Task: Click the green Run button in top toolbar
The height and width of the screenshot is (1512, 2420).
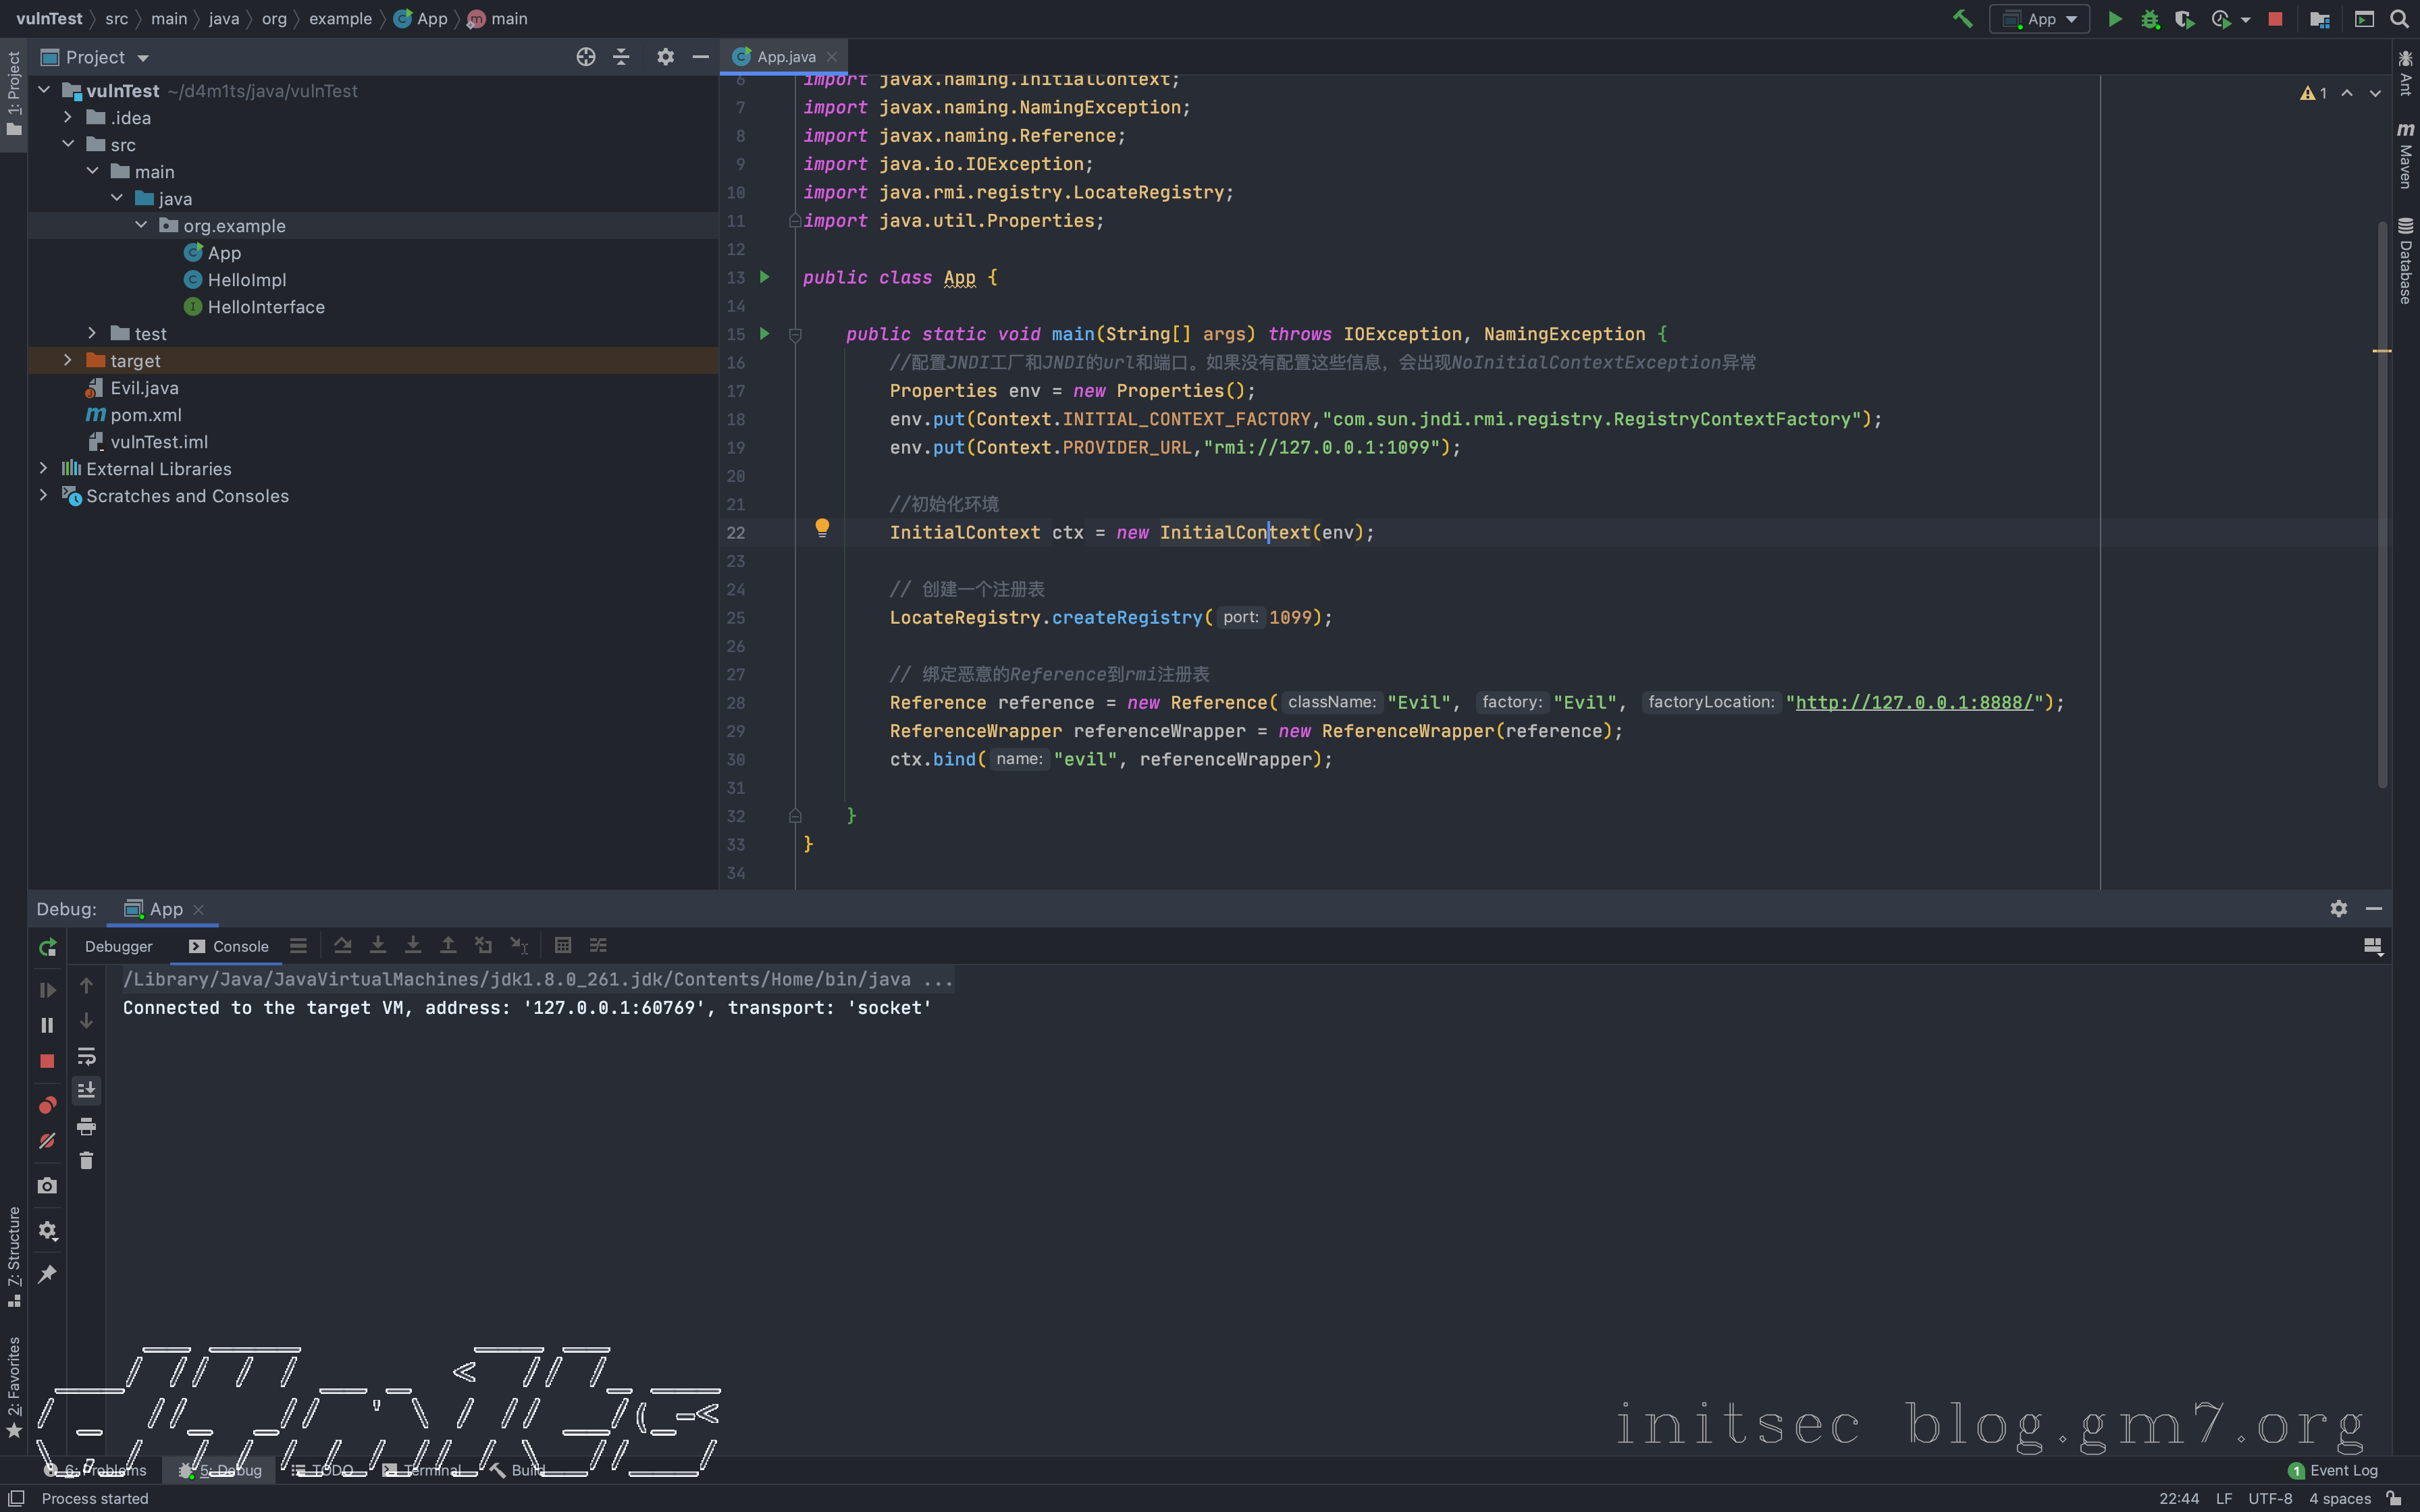Action: [x=2115, y=19]
